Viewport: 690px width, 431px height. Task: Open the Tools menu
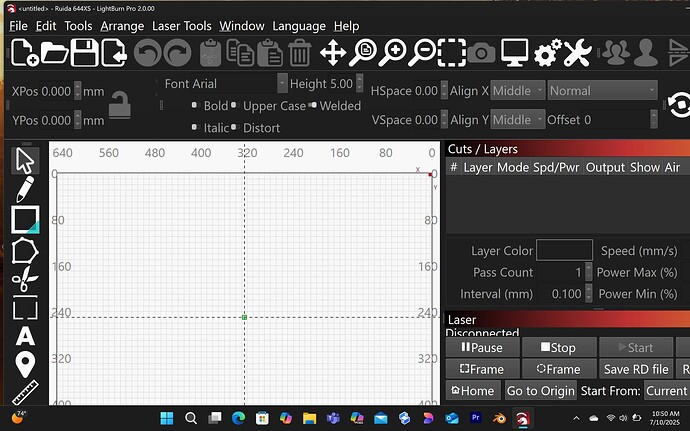pyautogui.click(x=78, y=26)
